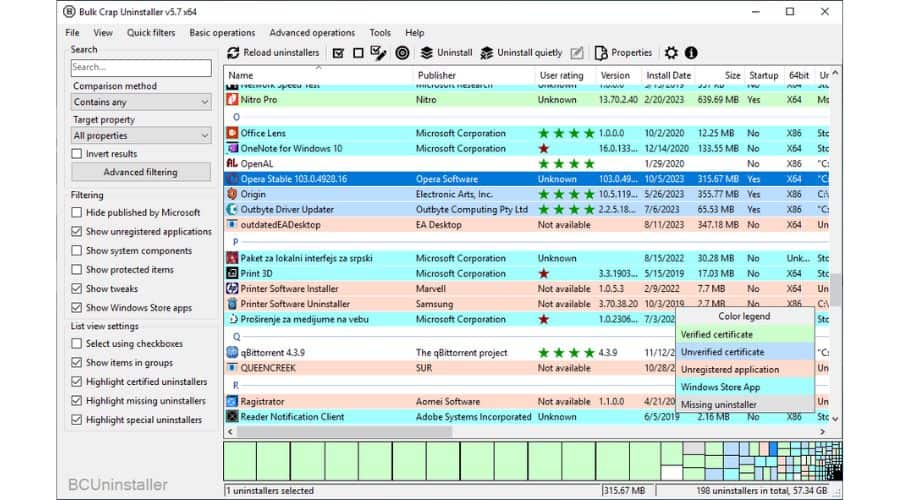900x500 pixels.
Task: Click the Paket za lokalni interfejs icon
Action: (x=232, y=258)
